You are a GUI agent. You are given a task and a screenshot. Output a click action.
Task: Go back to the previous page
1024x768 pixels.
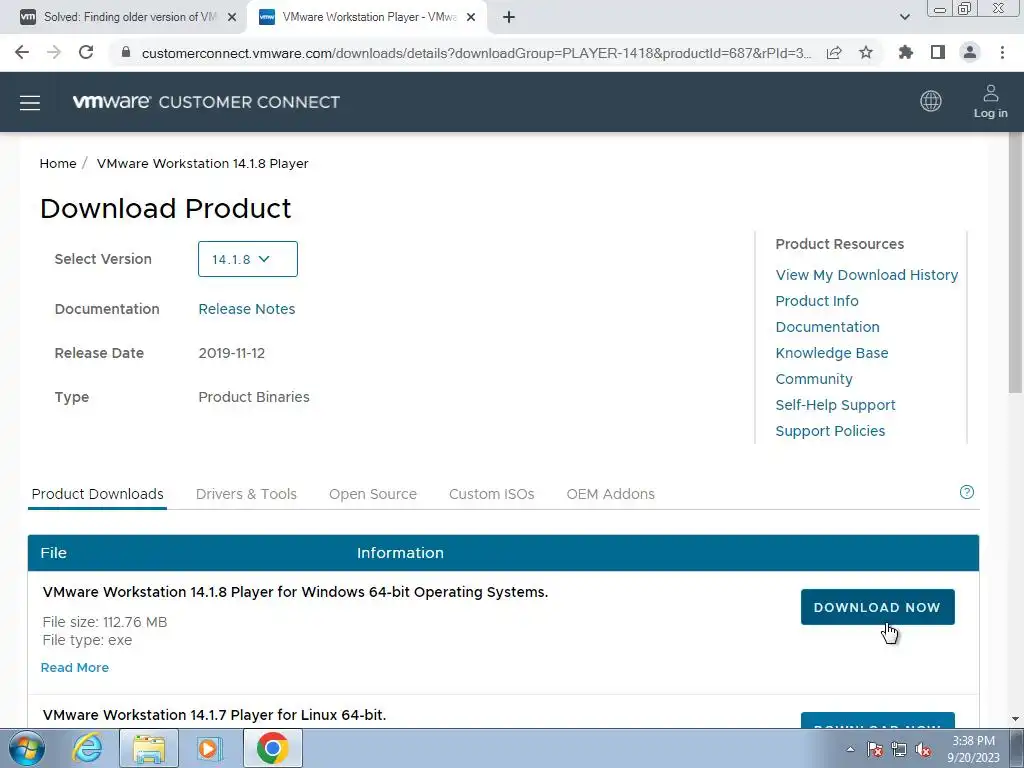(x=22, y=52)
